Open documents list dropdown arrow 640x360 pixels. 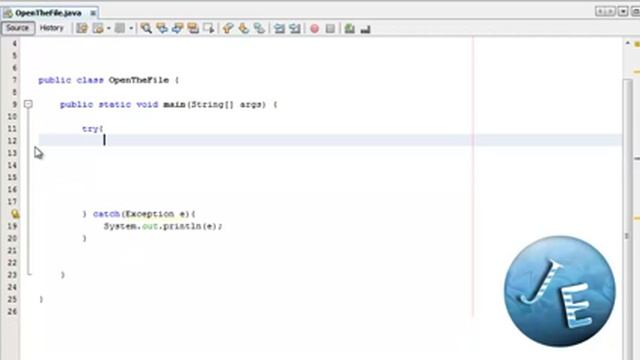click(623, 11)
